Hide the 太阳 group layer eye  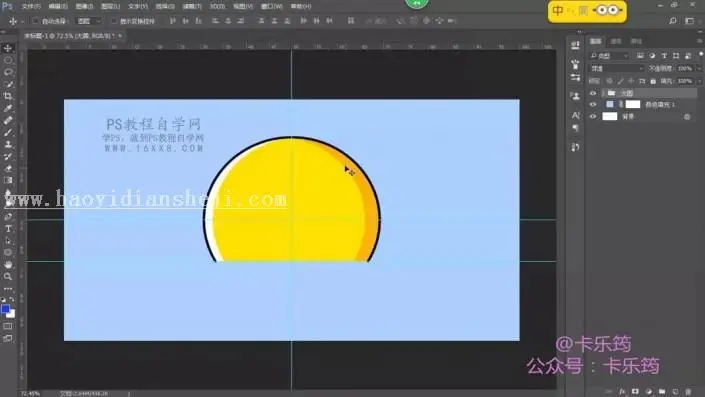point(593,93)
